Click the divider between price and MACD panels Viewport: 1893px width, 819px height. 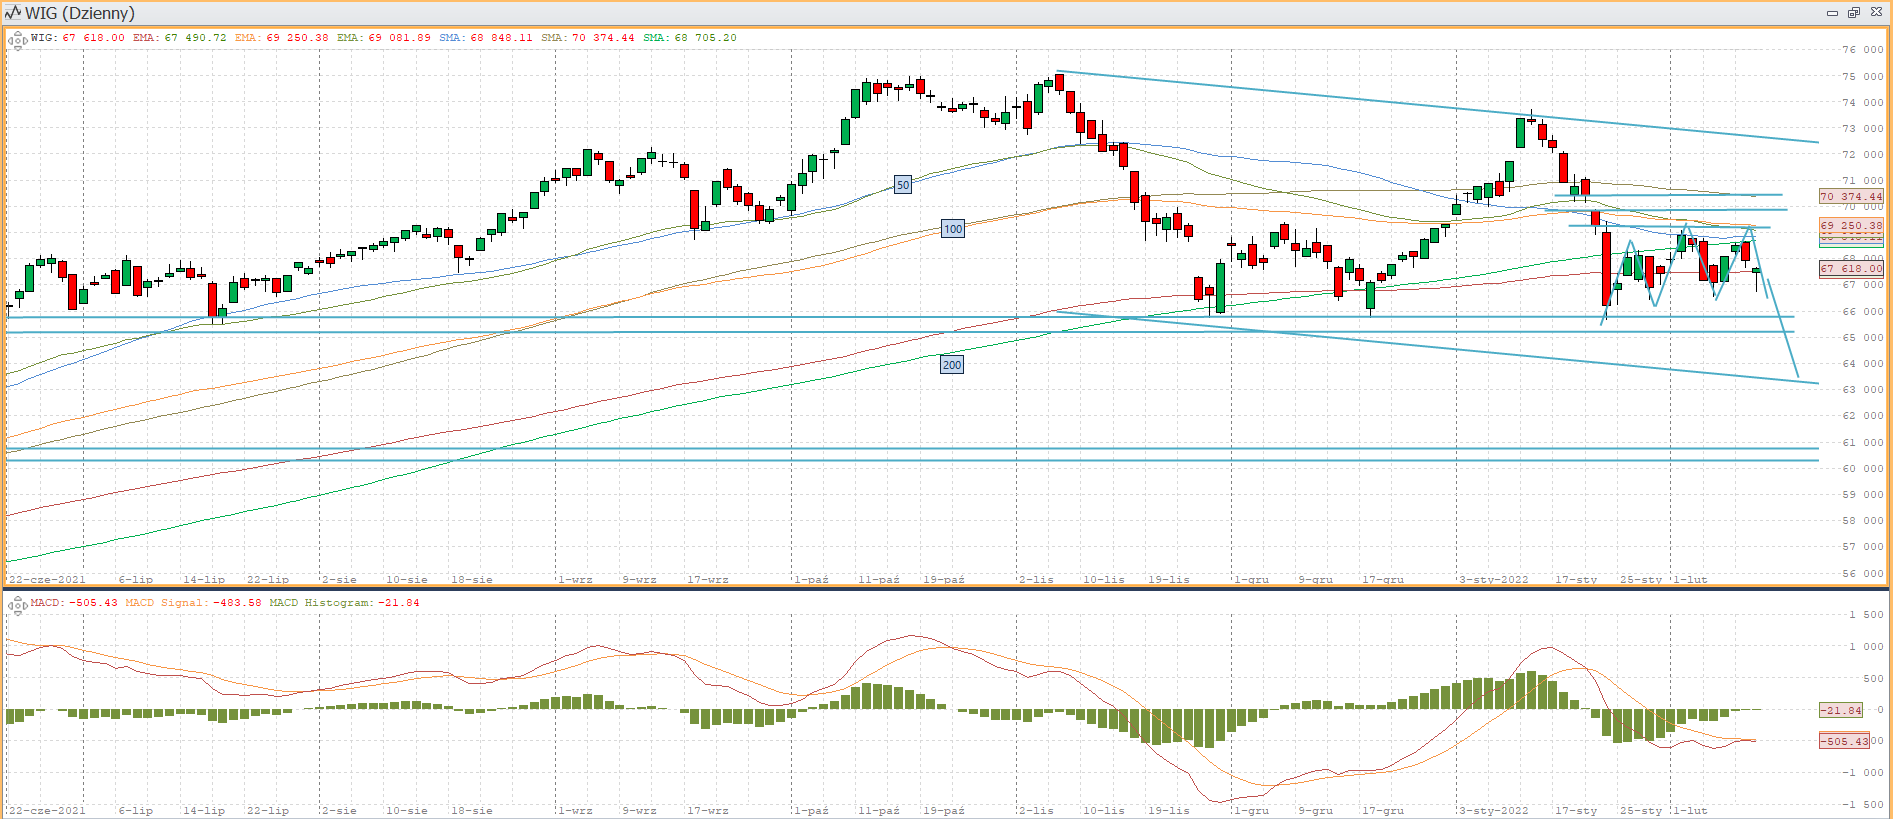pos(946,588)
